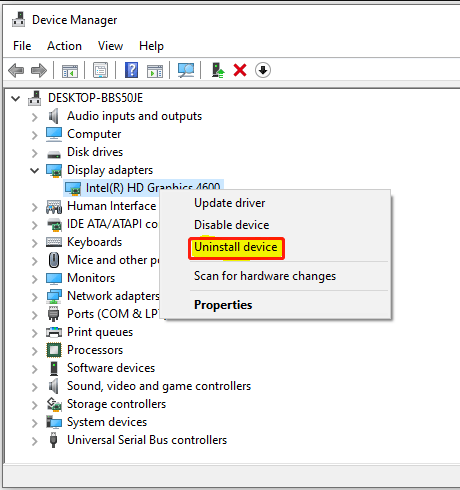
Task: Collapse the Display adapters category
Action: point(34,171)
